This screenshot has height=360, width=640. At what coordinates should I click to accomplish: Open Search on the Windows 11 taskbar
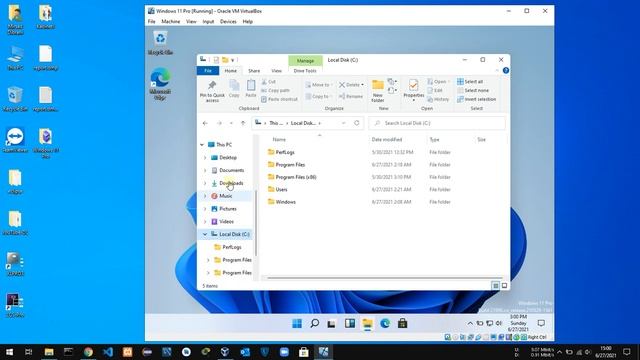coord(315,324)
